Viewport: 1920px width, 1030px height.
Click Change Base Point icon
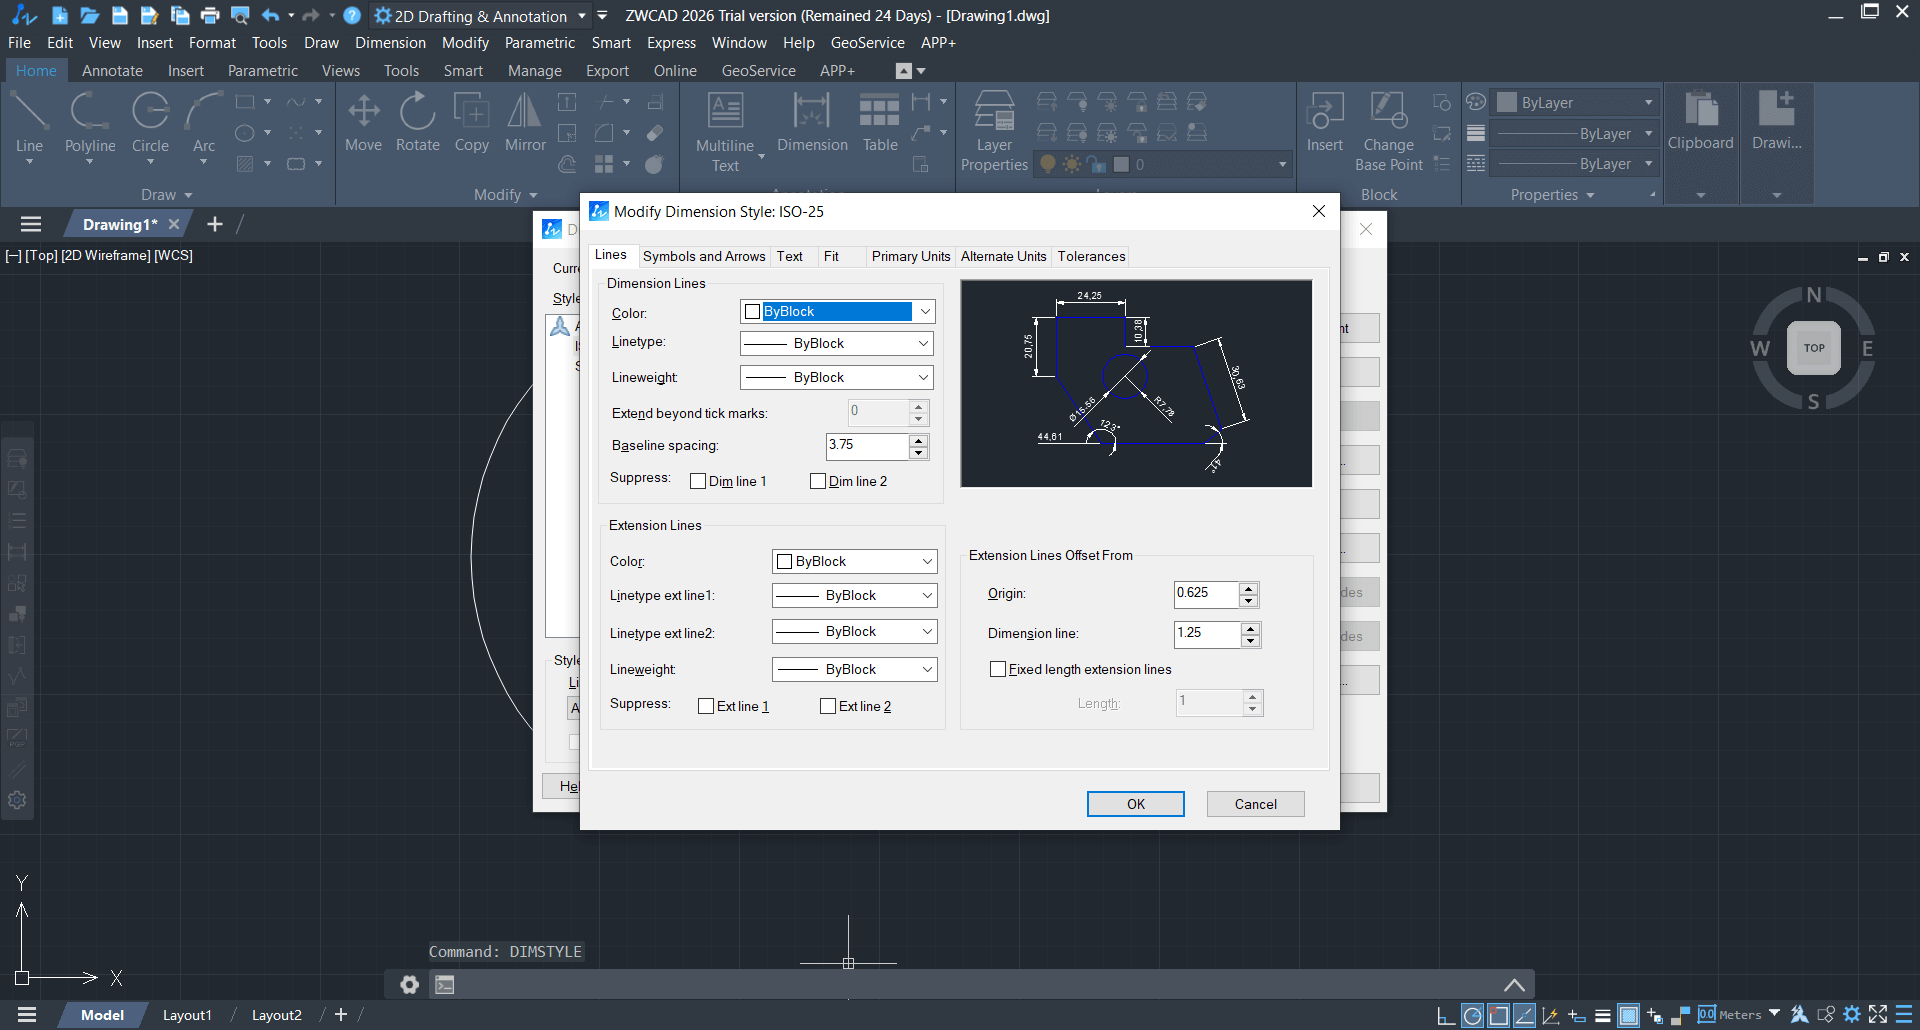pyautogui.click(x=1388, y=132)
